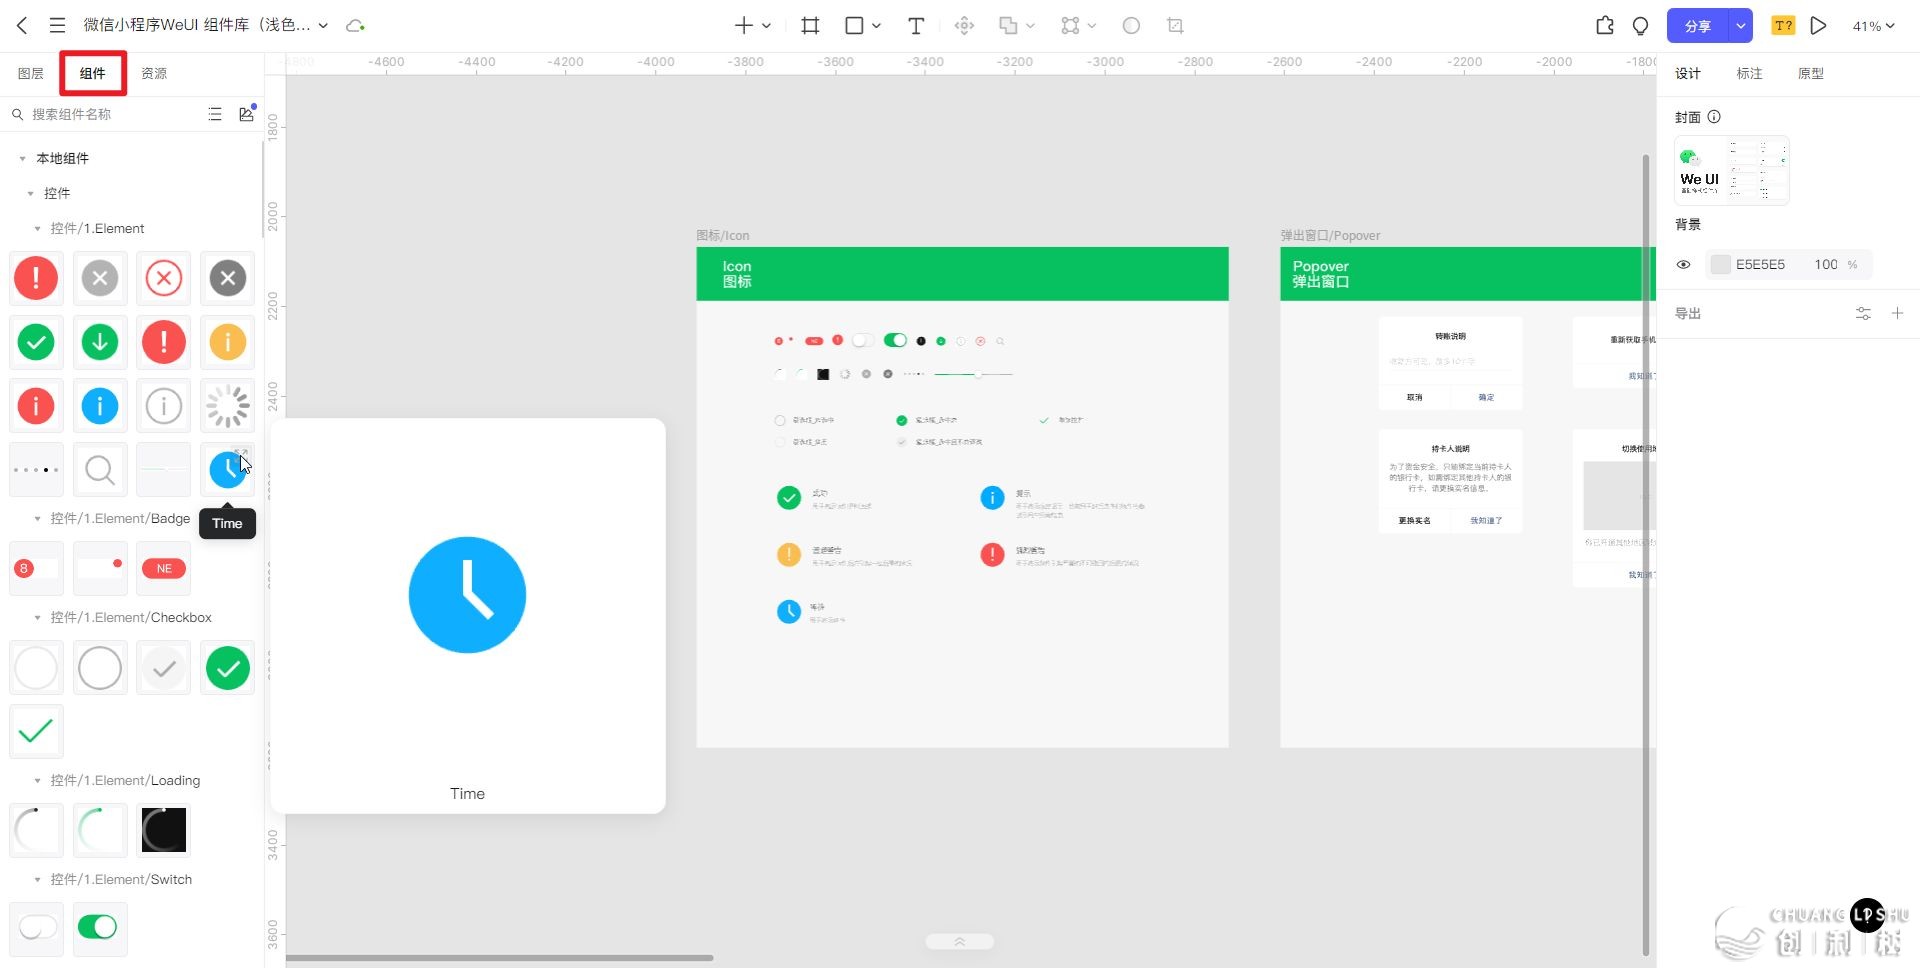
Task: Open the plugins icon in top bar
Action: [x=1604, y=26]
